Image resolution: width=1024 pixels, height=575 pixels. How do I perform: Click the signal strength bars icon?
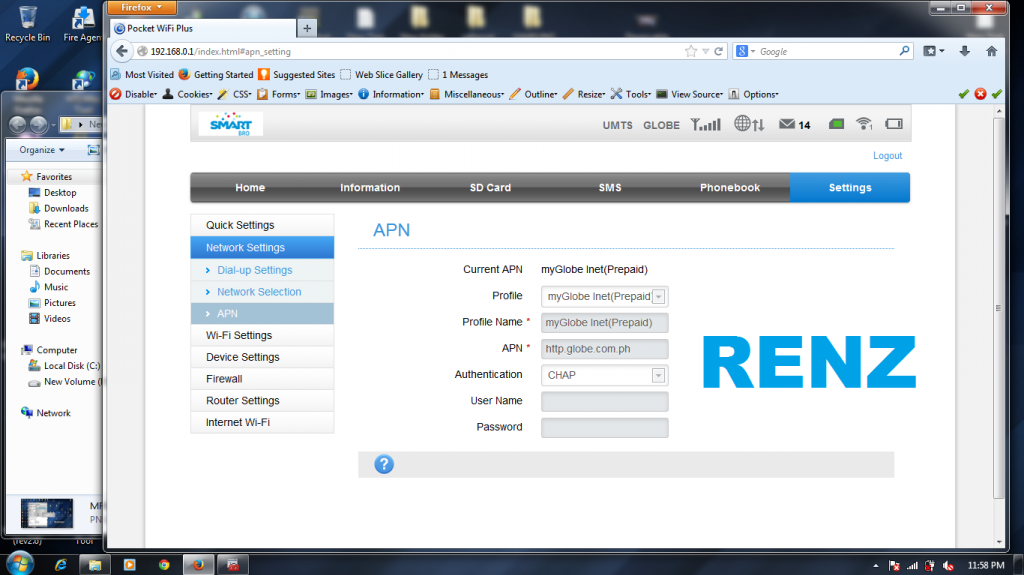click(706, 124)
